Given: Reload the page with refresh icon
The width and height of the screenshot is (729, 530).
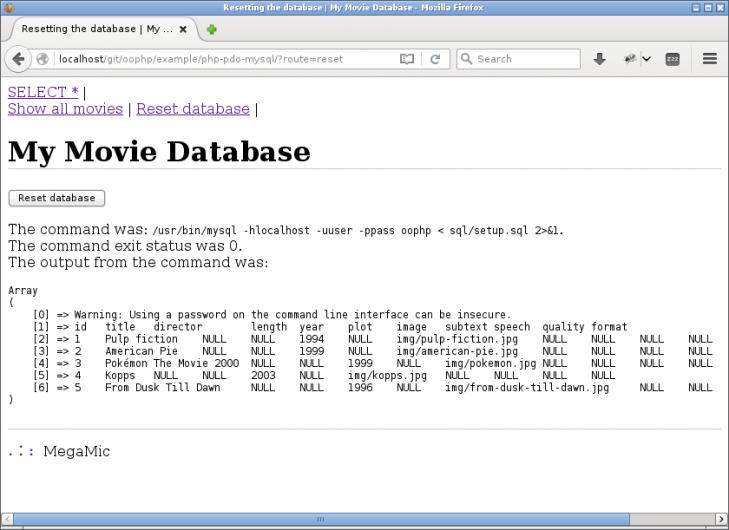Looking at the screenshot, I should pyautogui.click(x=435, y=59).
